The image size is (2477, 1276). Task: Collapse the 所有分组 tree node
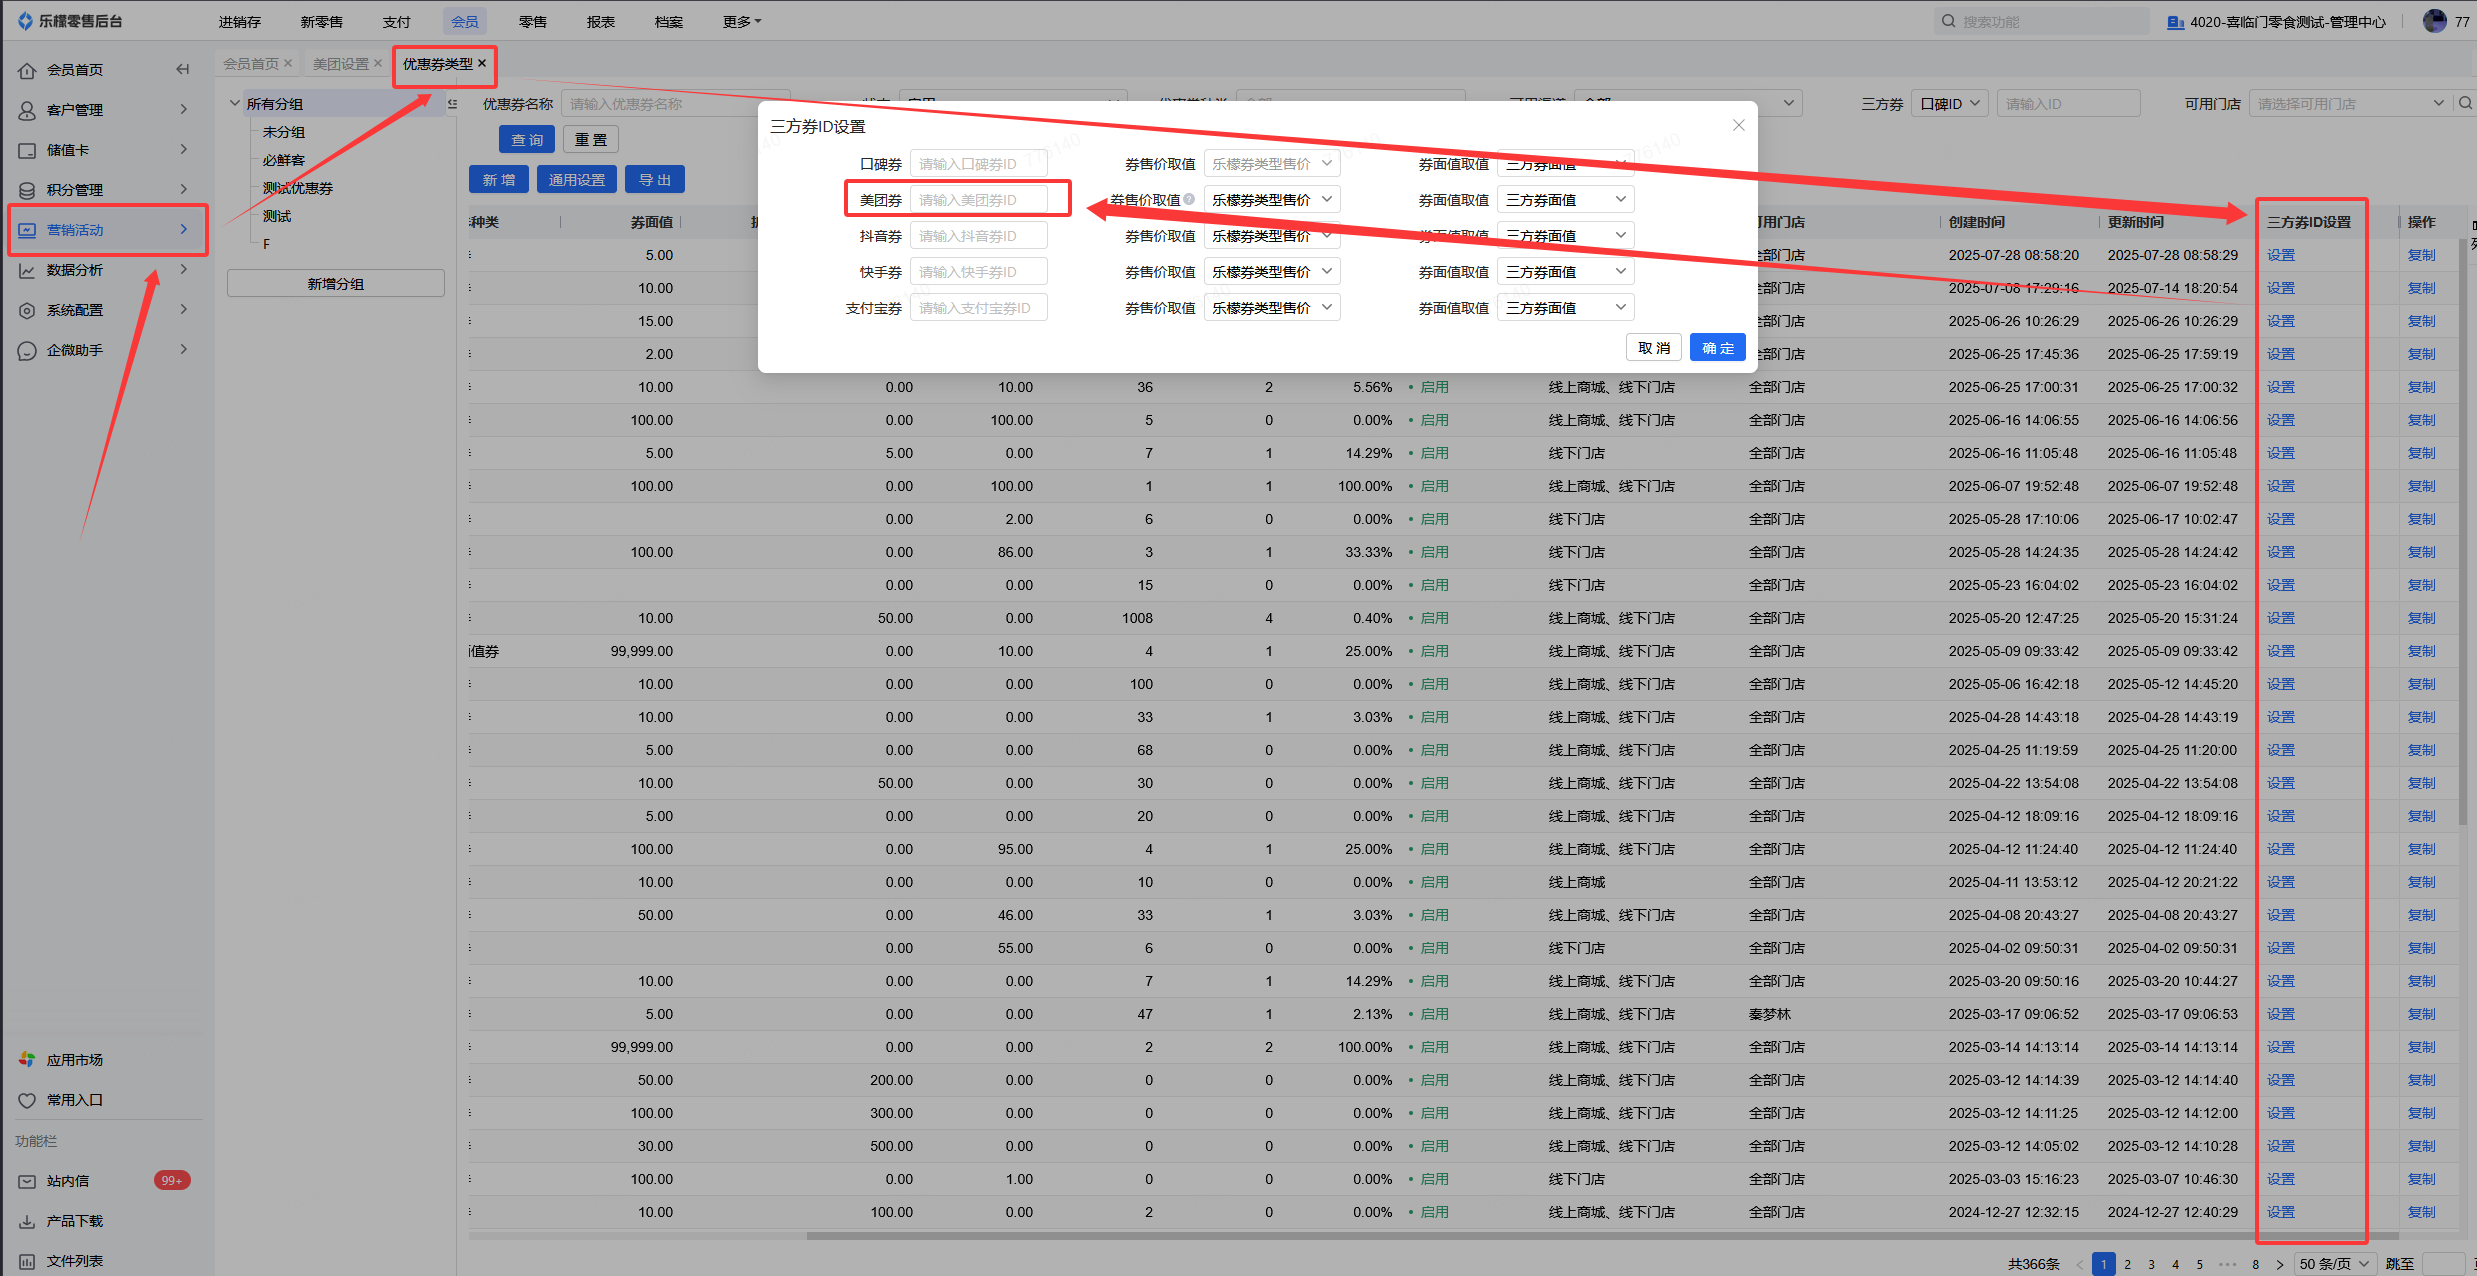[x=235, y=103]
